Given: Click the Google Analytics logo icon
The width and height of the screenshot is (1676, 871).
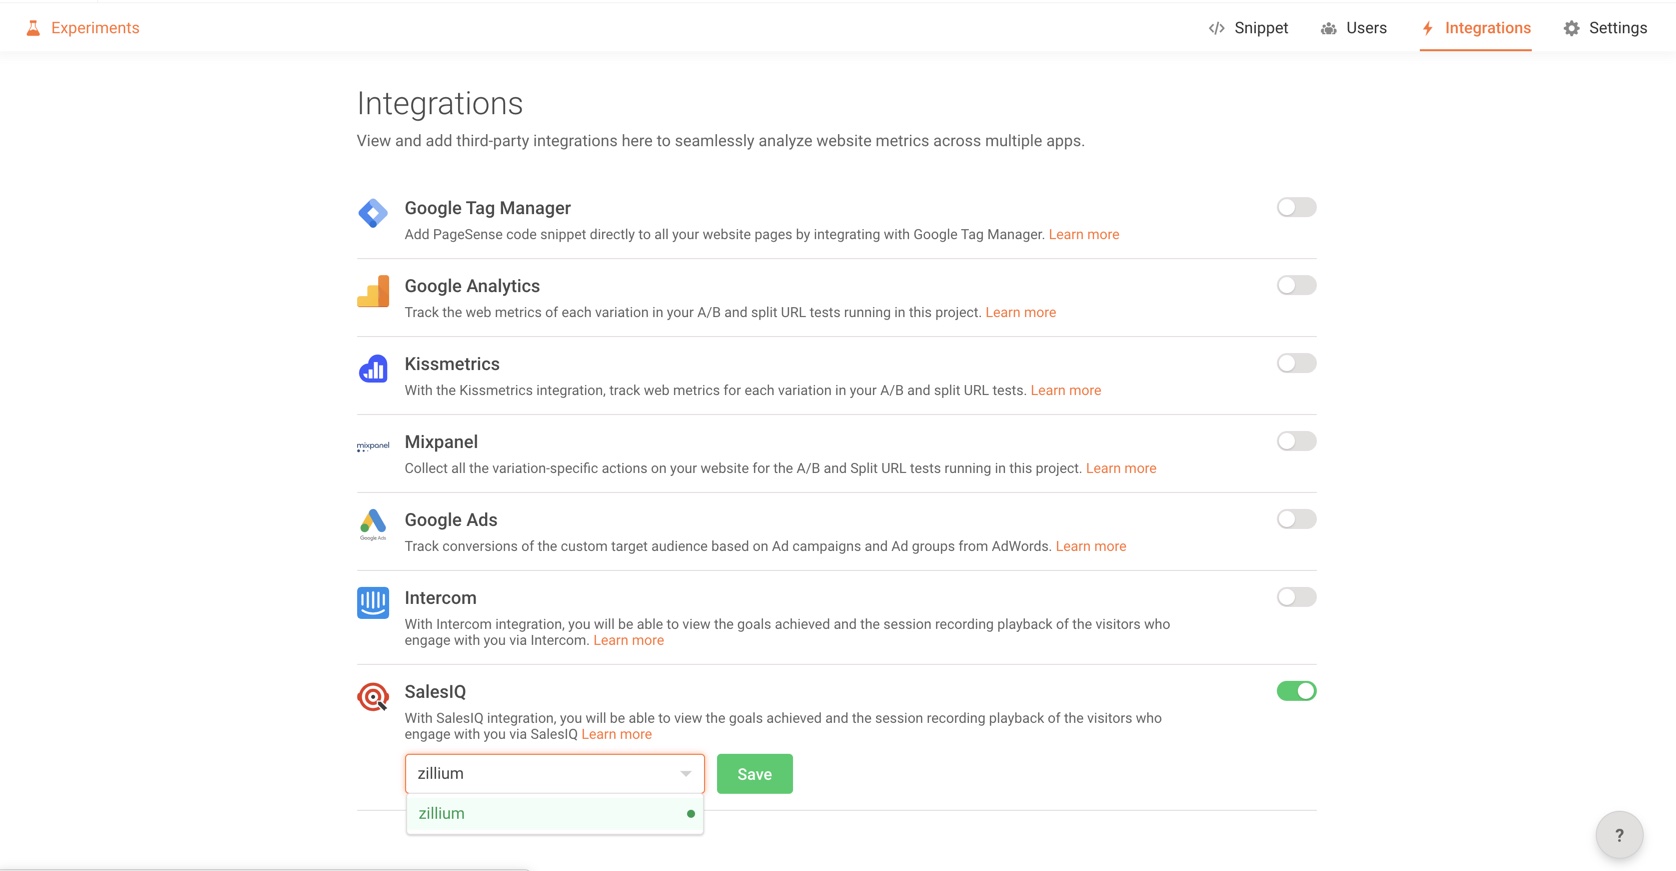Looking at the screenshot, I should point(373,291).
